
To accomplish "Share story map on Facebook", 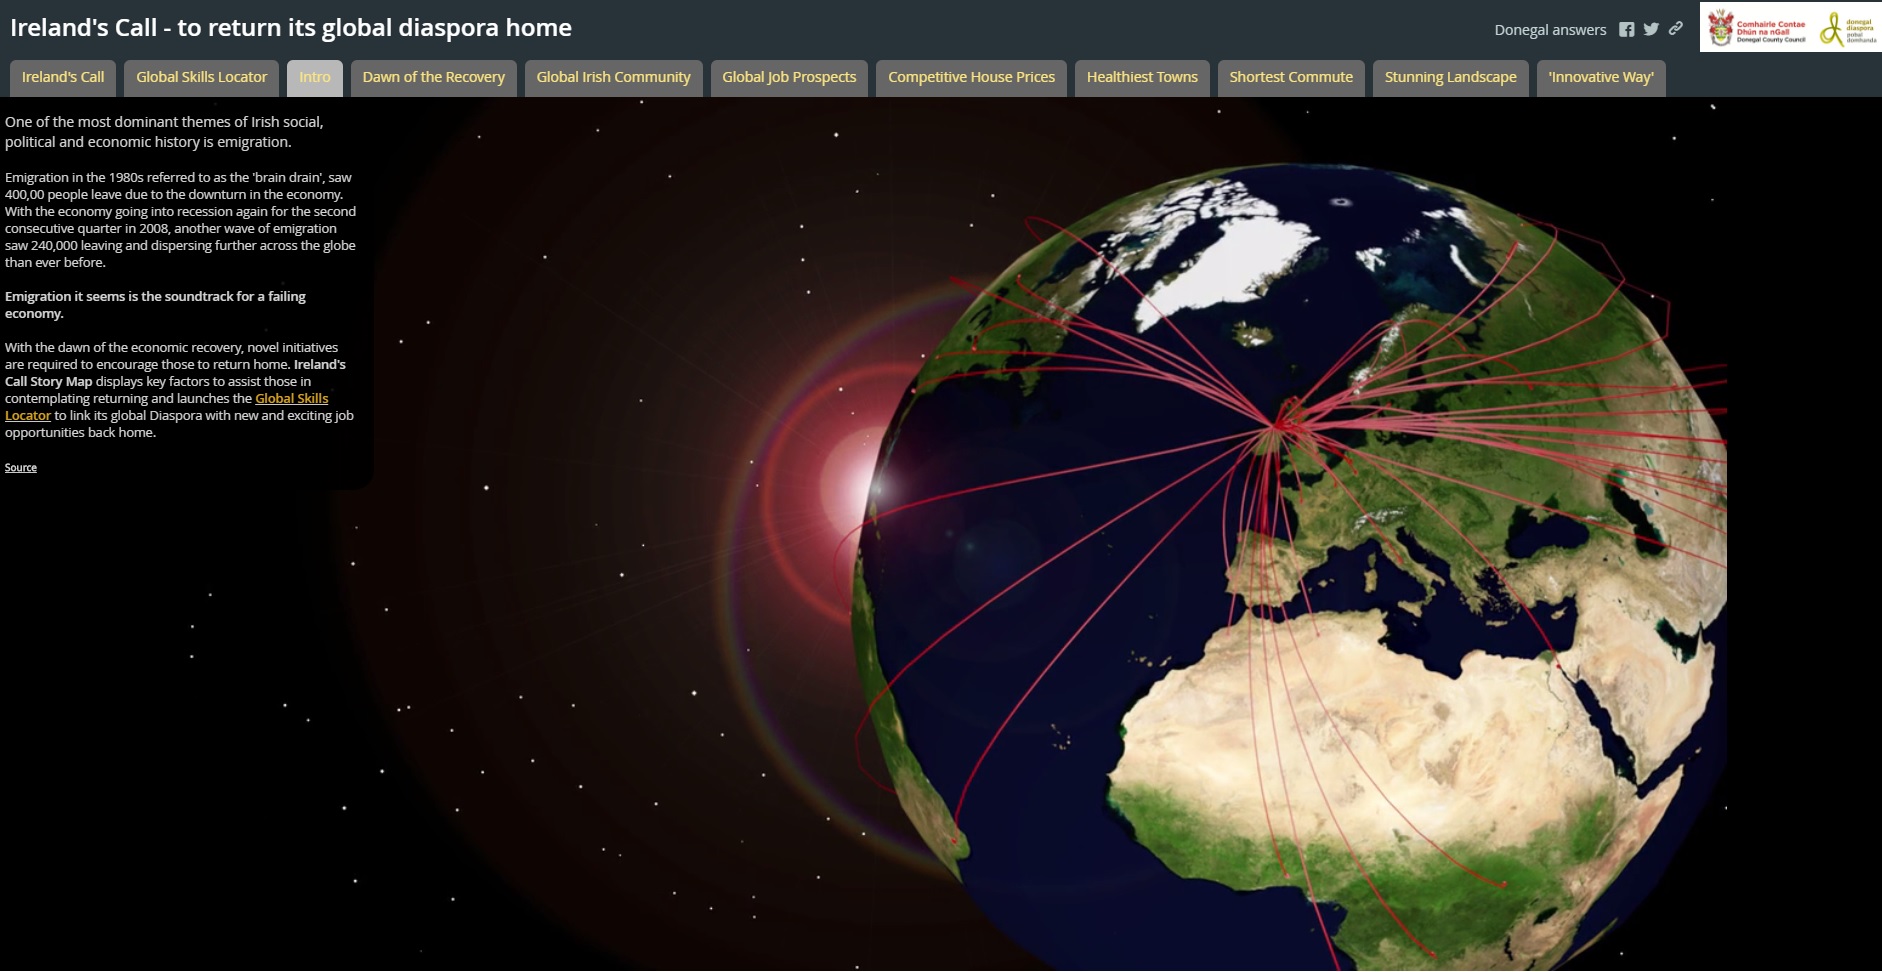I will pyautogui.click(x=1627, y=30).
